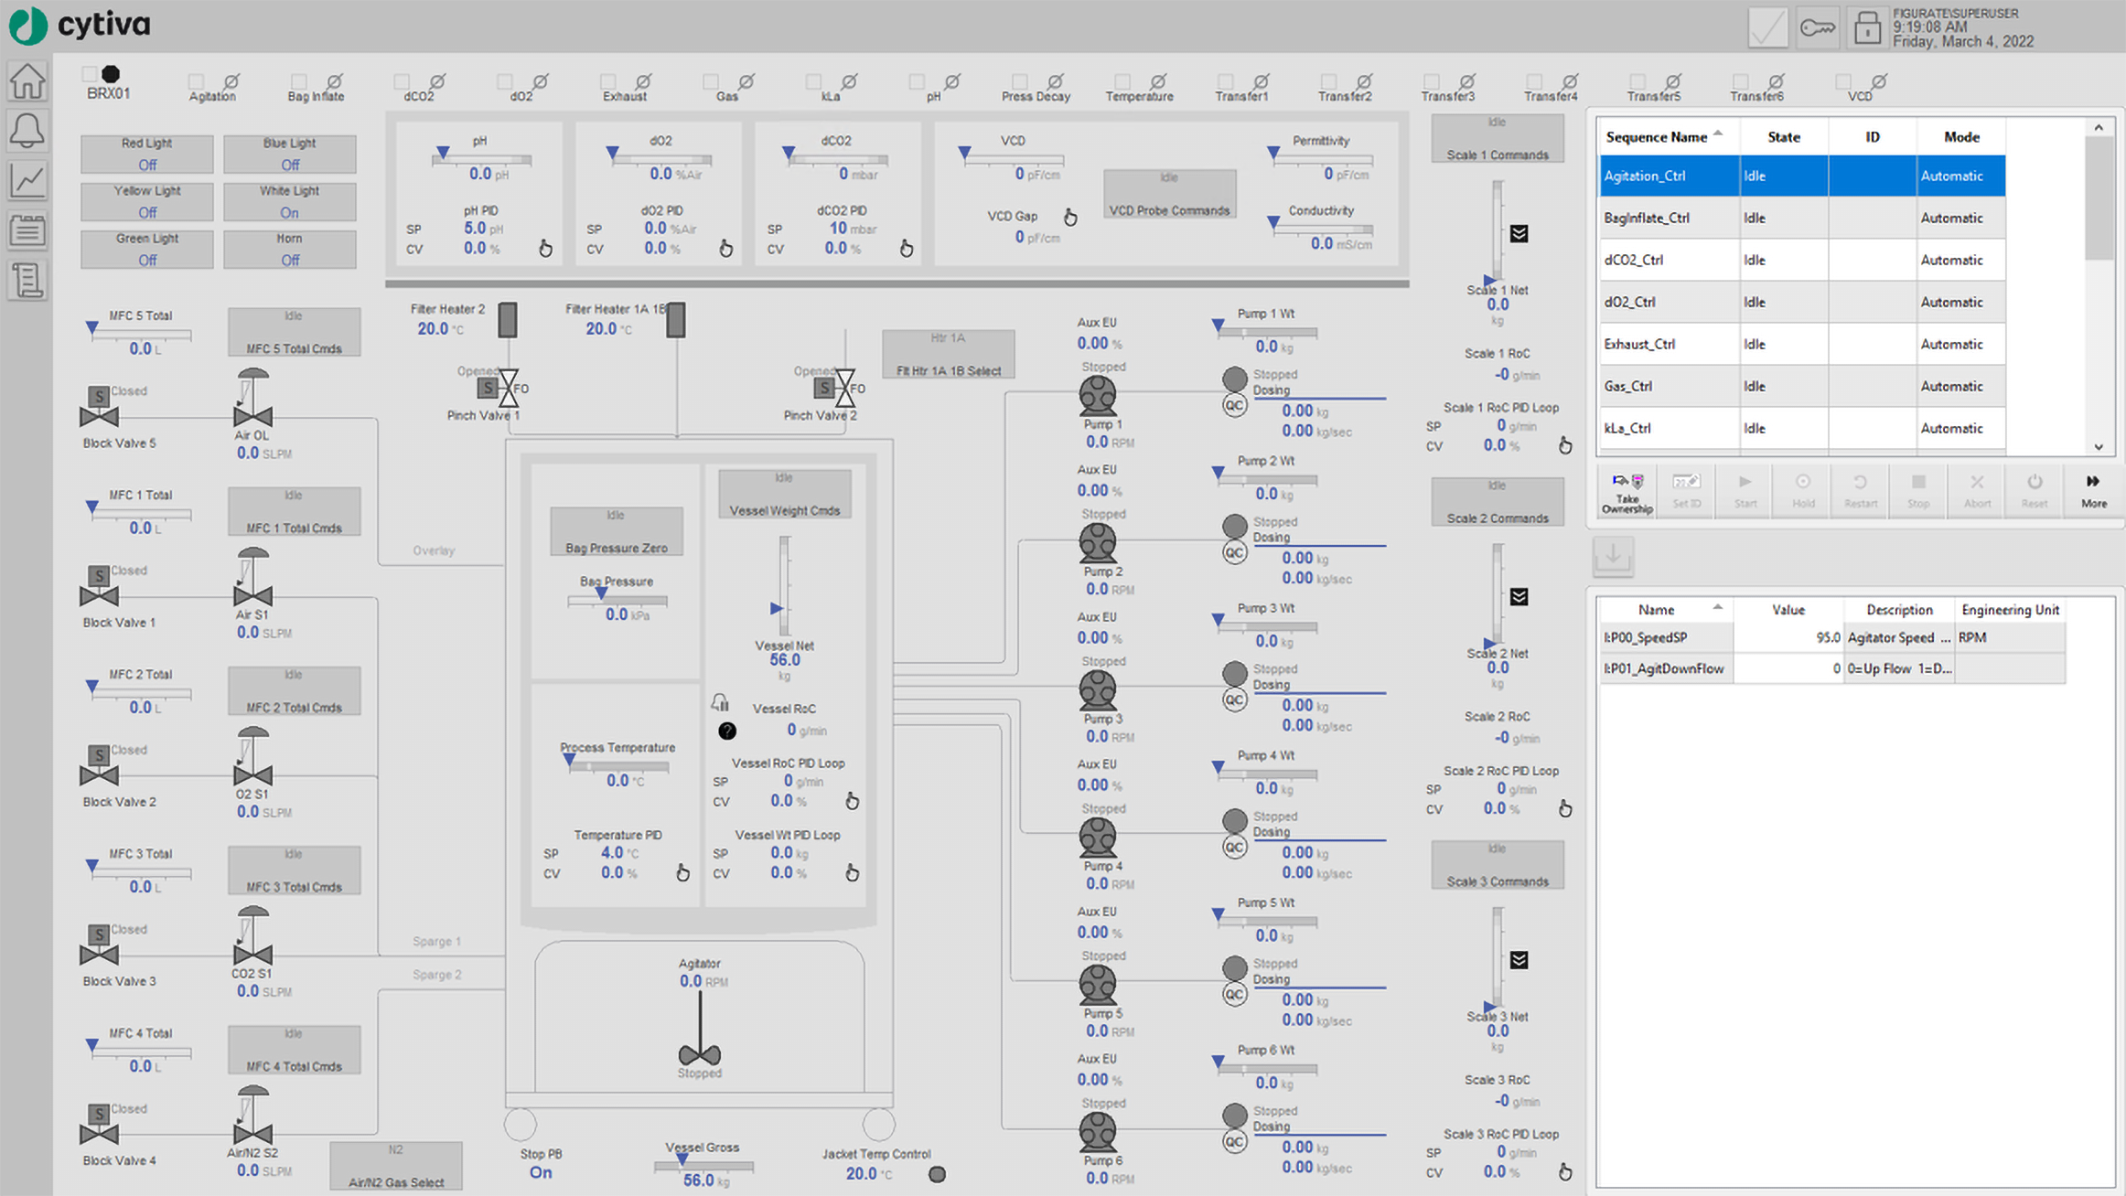This screenshot has width=2126, height=1196.
Task: Click the Bag Pressure slider
Action: pyautogui.click(x=617, y=600)
